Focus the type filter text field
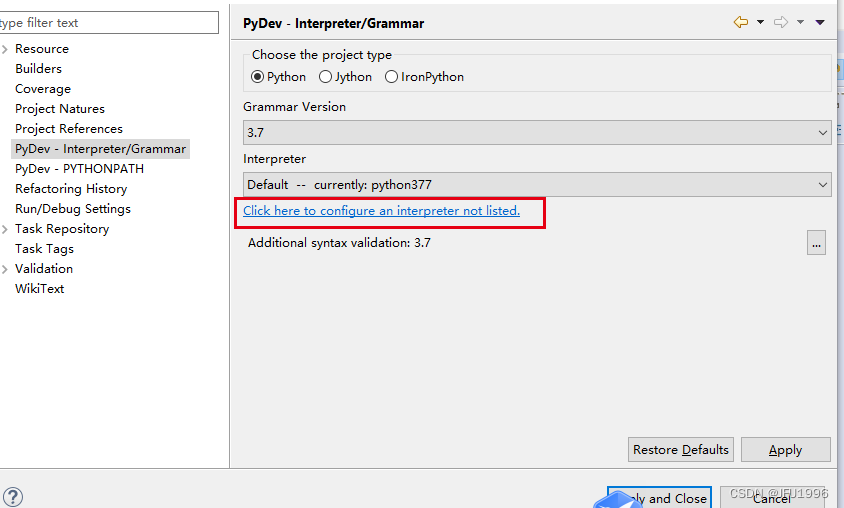Image resolution: width=844 pixels, height=508 pixels. tap(108, 23)
